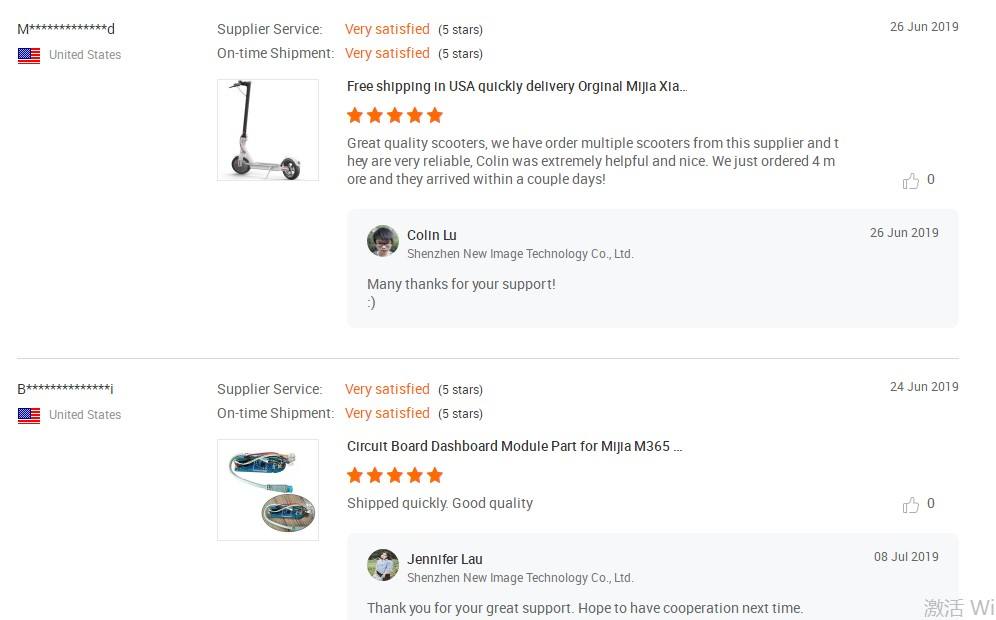Click five-star rating on circuit board review

click(x=395, y=475)
